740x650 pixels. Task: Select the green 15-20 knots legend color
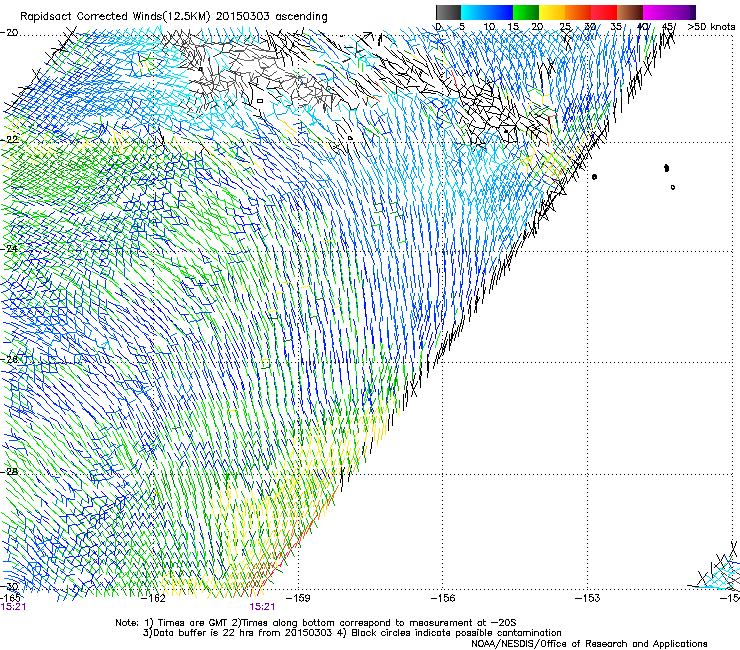point(526,12)
